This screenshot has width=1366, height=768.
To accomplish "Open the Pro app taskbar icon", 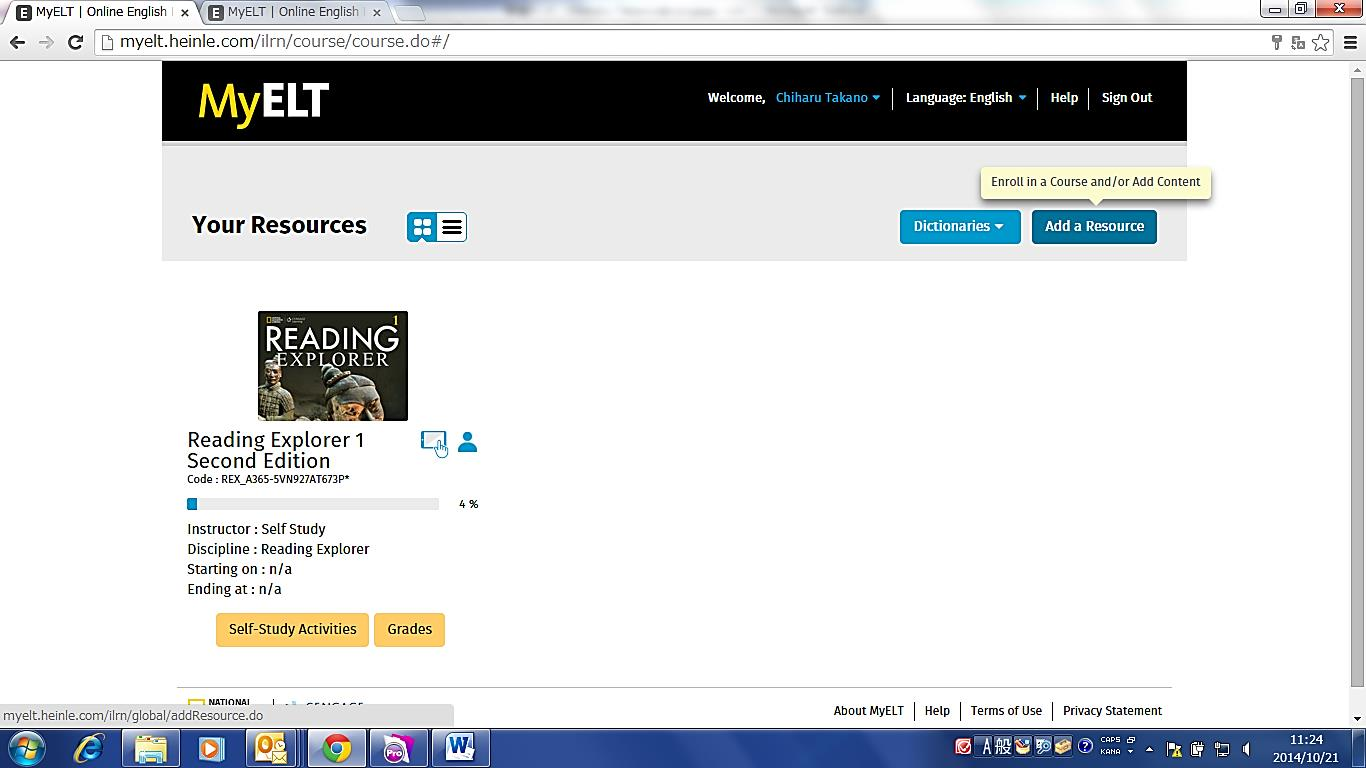I will point(398,748).
